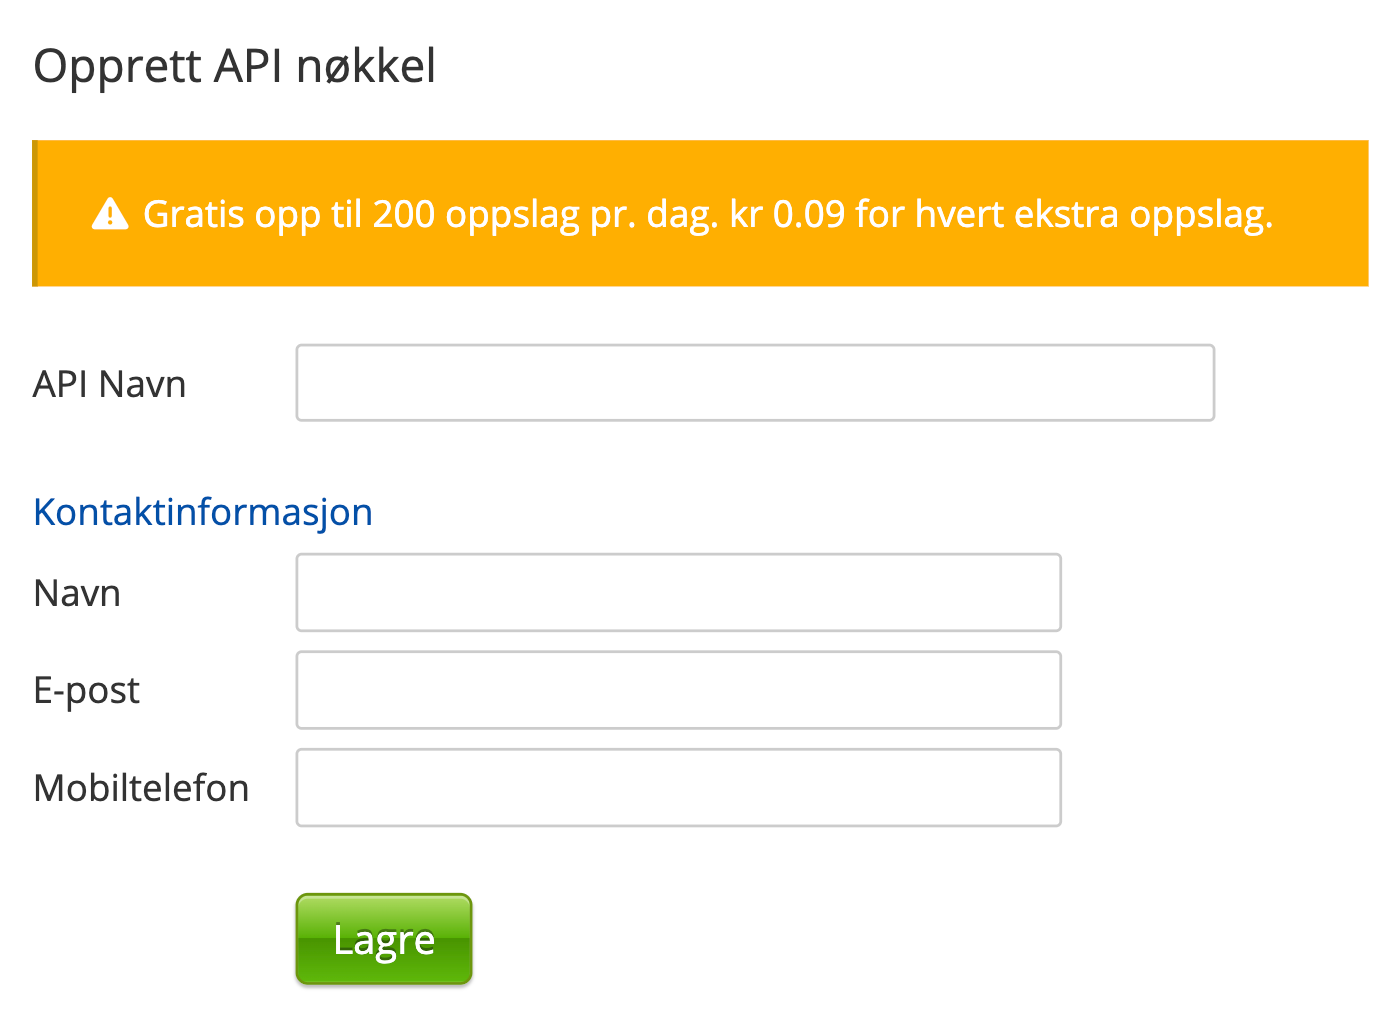
Task: Focus the API Navn text field
Action: click(755, 383)
